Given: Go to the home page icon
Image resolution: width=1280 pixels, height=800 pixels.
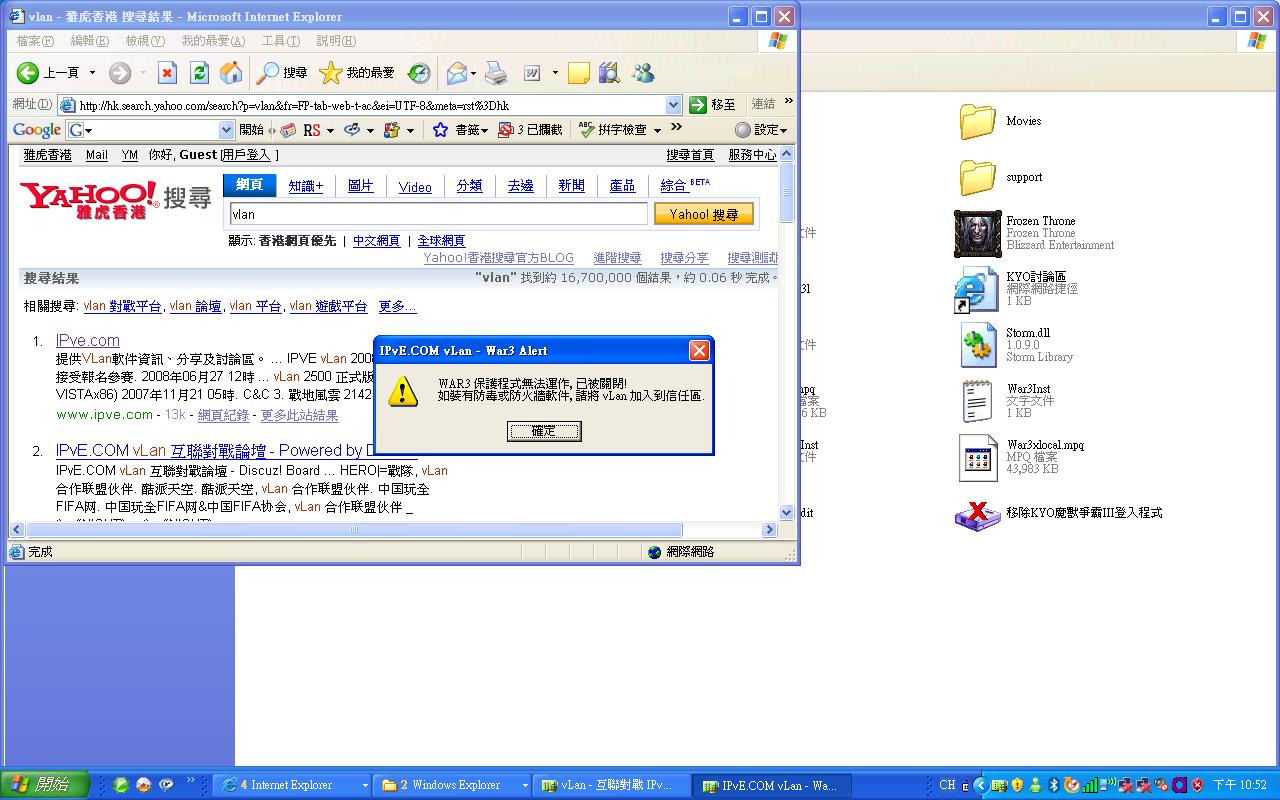Looking at the screenshot, I should [x=230, y=73].
